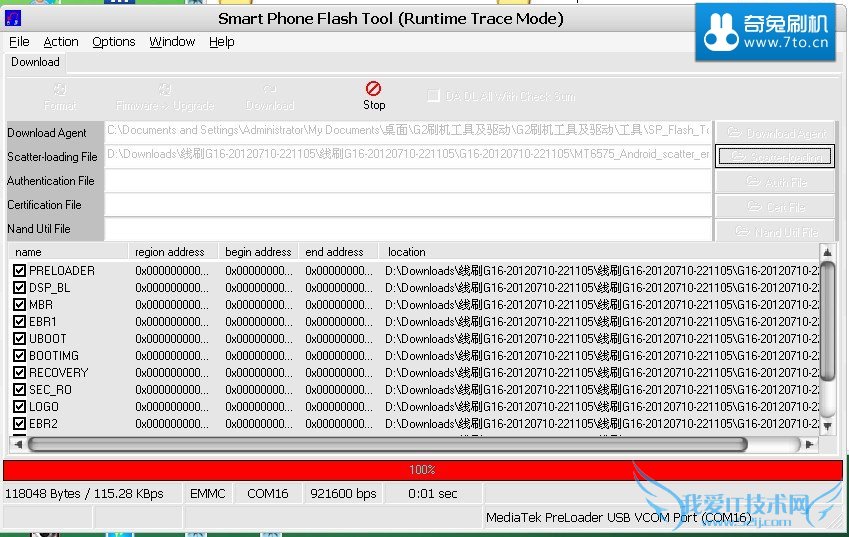Uncheck the RECOVERY partition checkbox
The image size is (849, 537).
tap(19, 373)
